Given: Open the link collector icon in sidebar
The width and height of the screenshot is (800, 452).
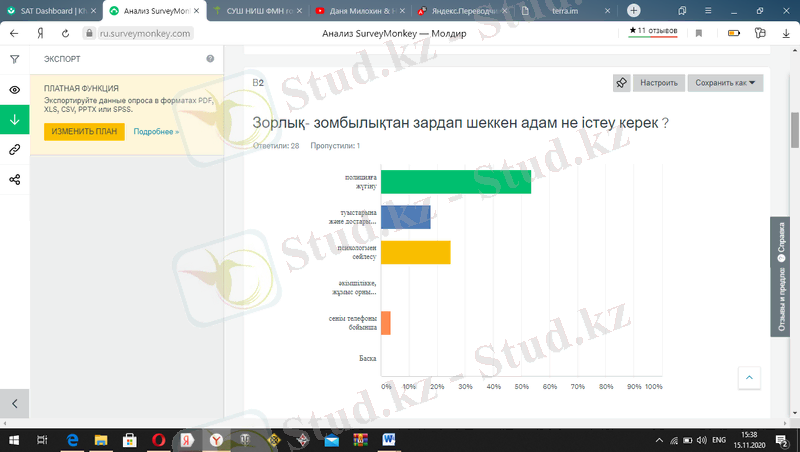Looking at the screenshot, I should pos(14,149).
